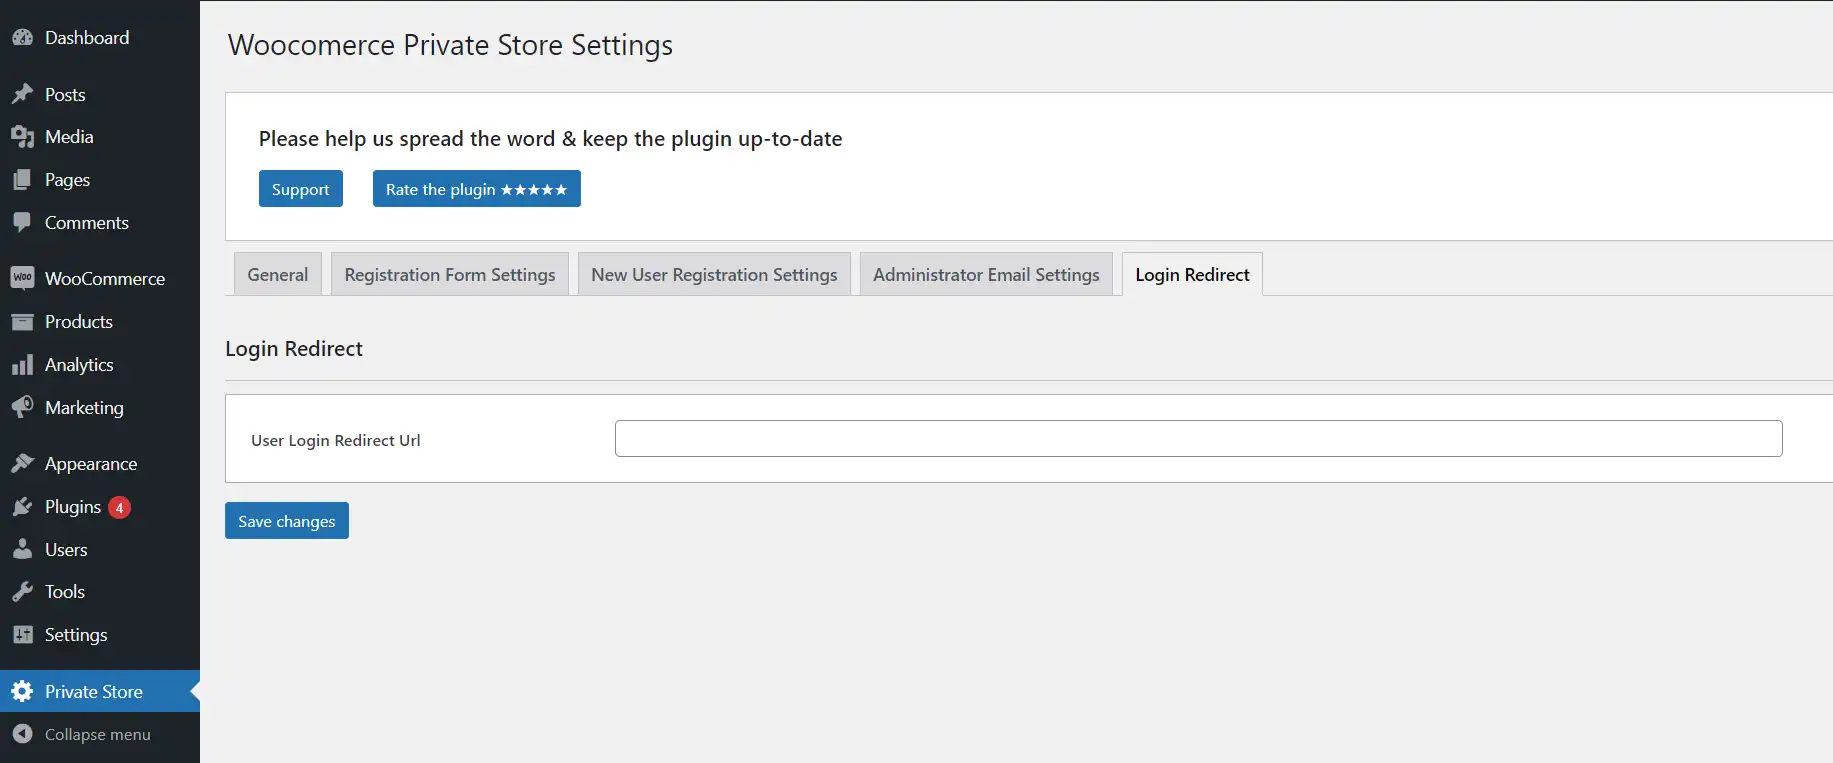Click the Login Redirect section heading
The image size is (1833, 763).
(x=294, y=349)
